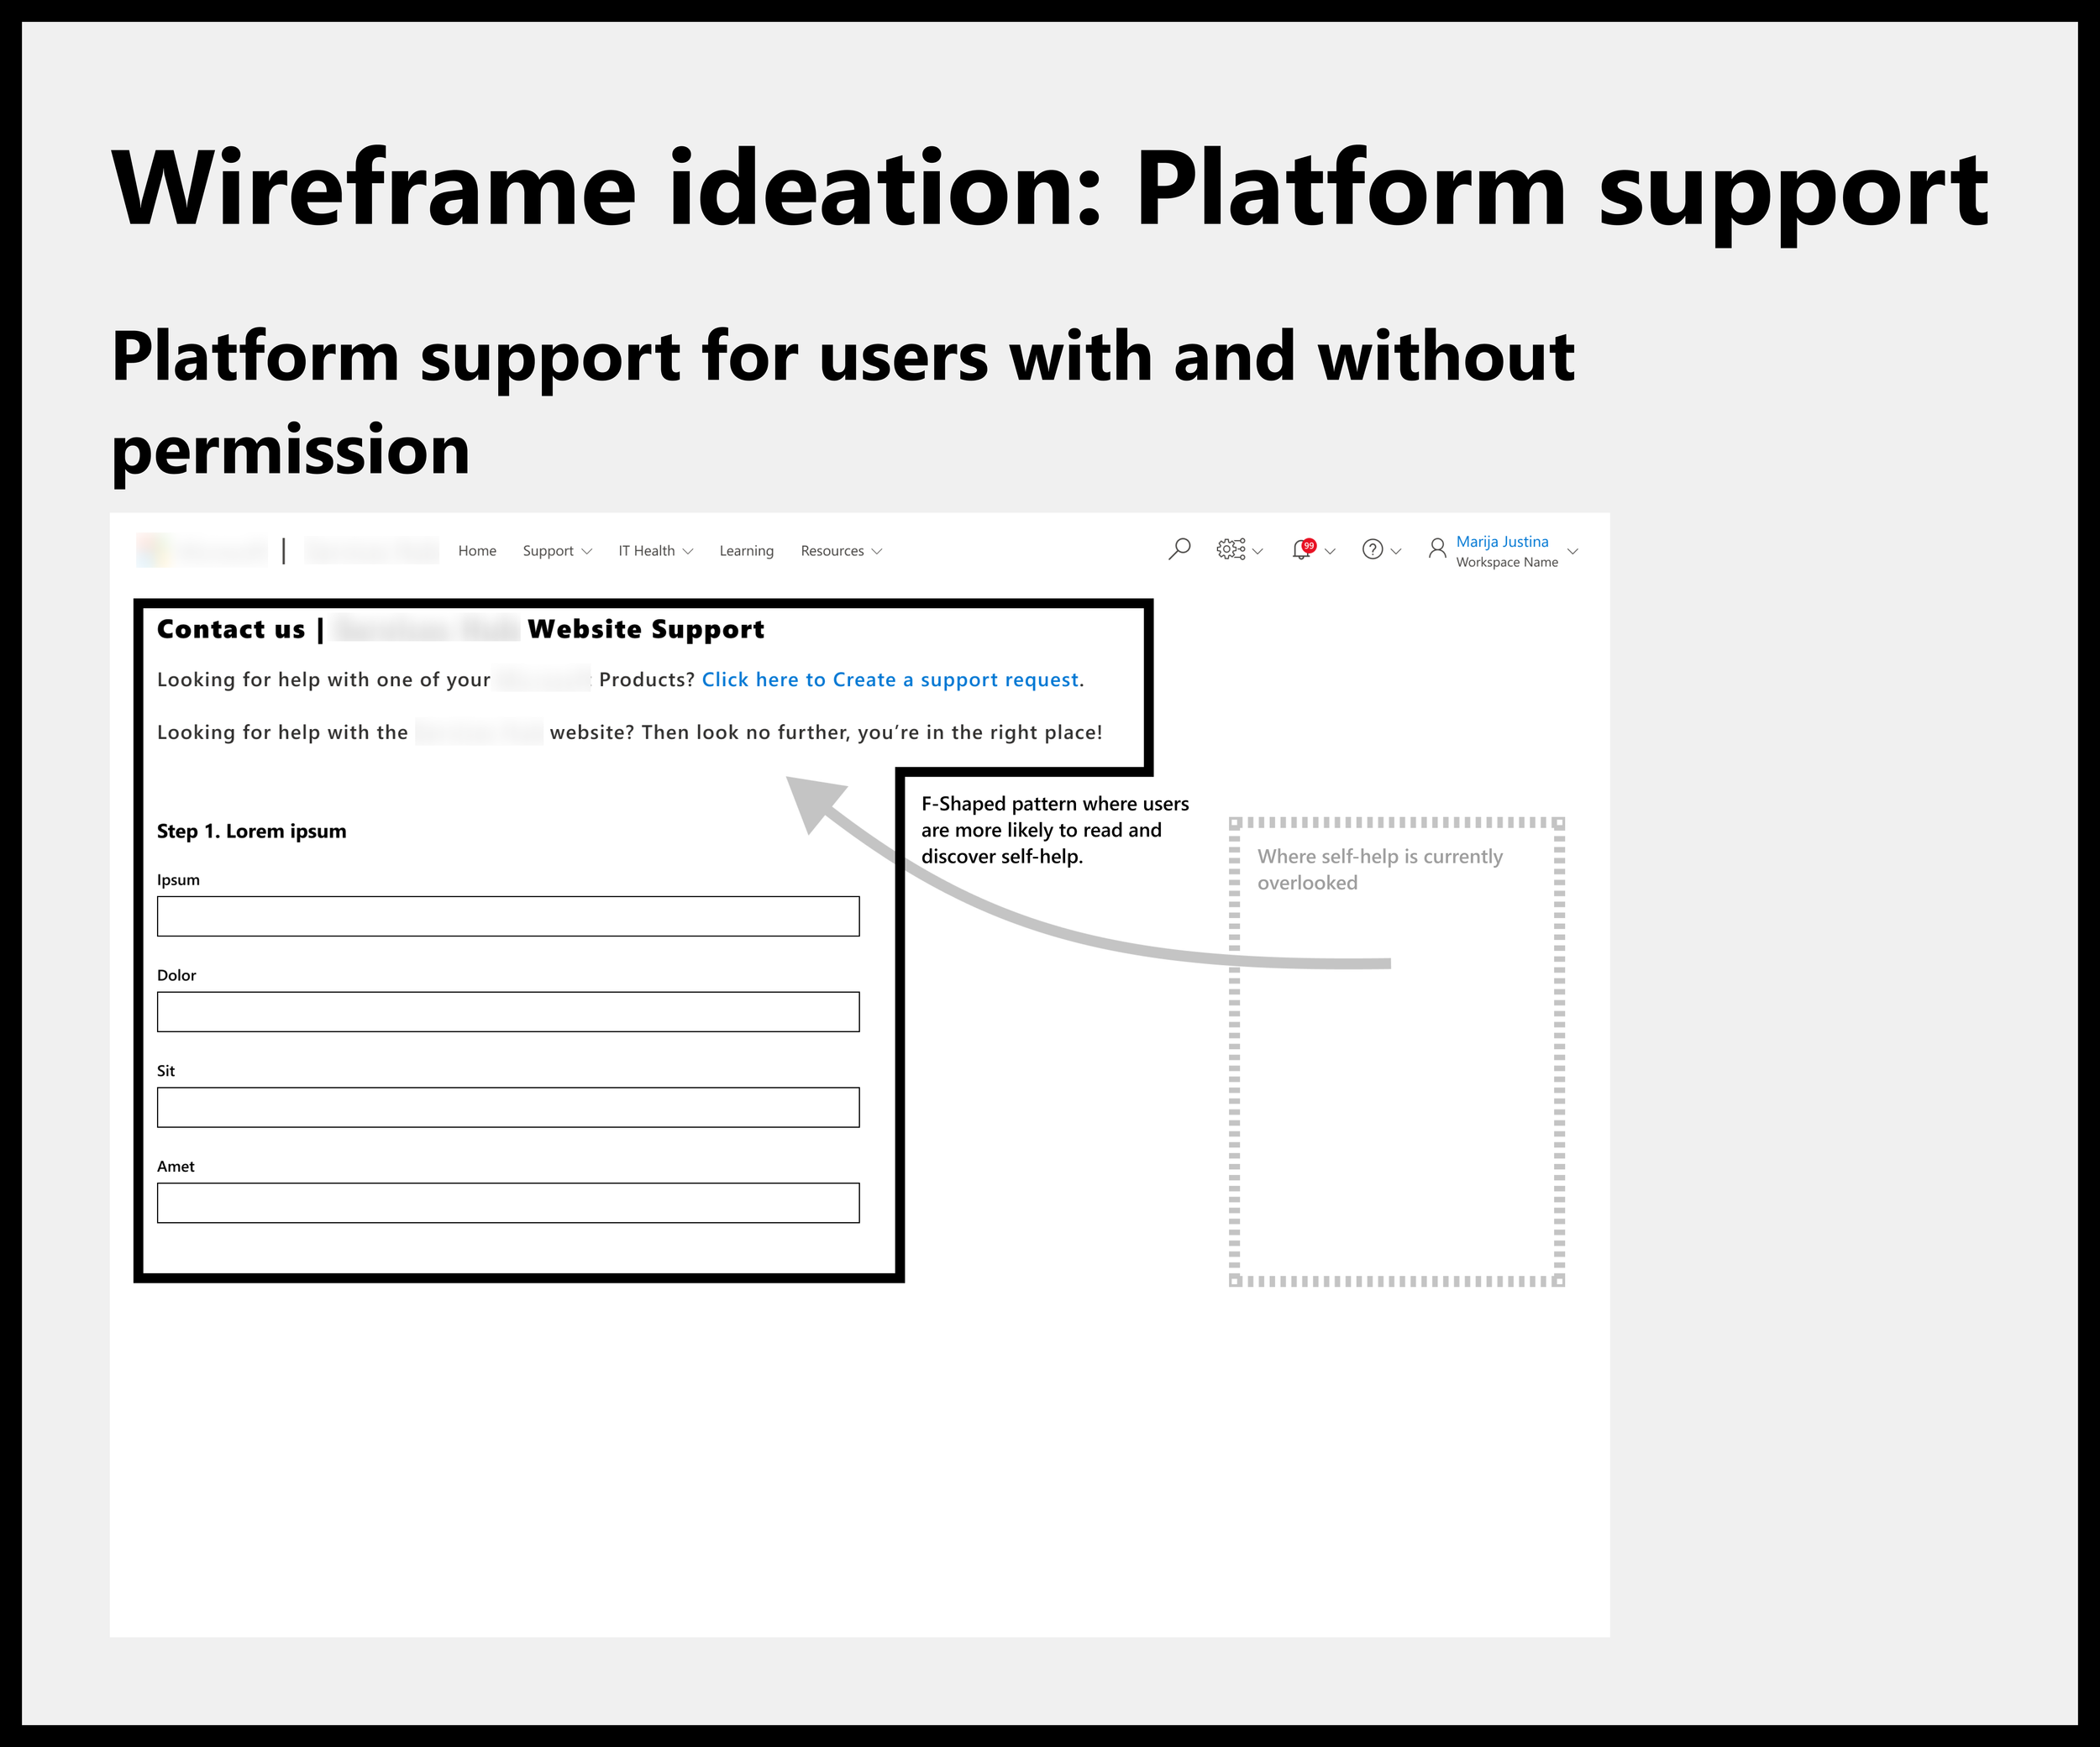Open the Learning nav item
The width and height of the screenshot is (2100, 1747).
[746, 551]
